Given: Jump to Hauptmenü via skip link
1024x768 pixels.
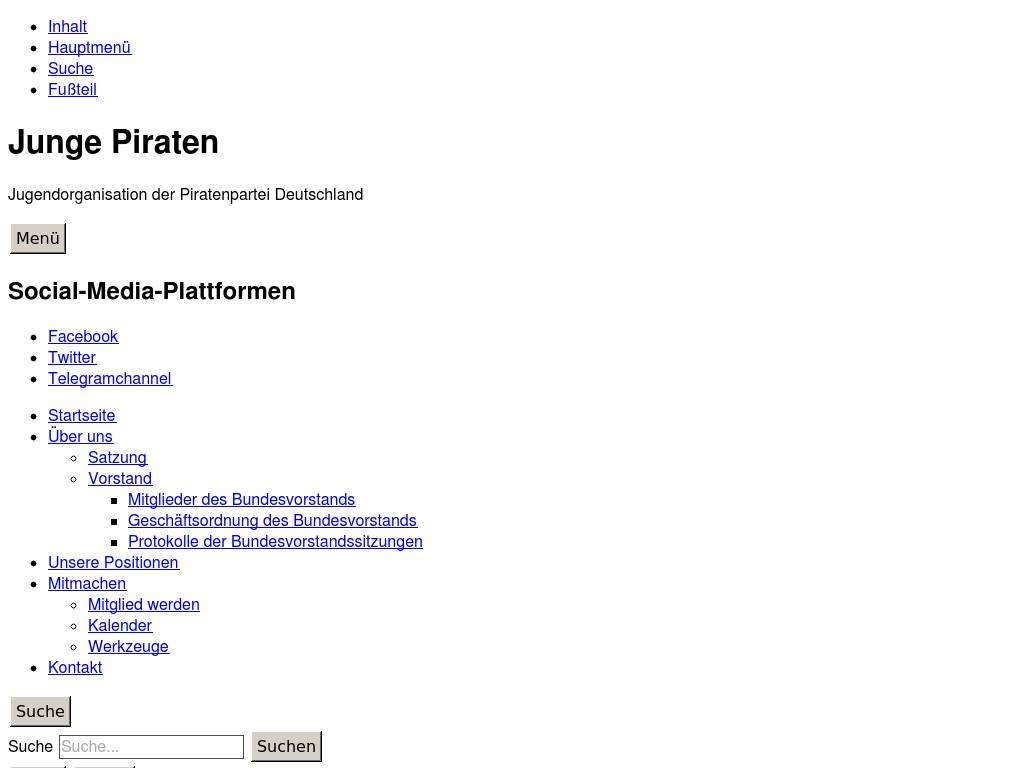Looking at the screenshot, I should tap(89, 47).
